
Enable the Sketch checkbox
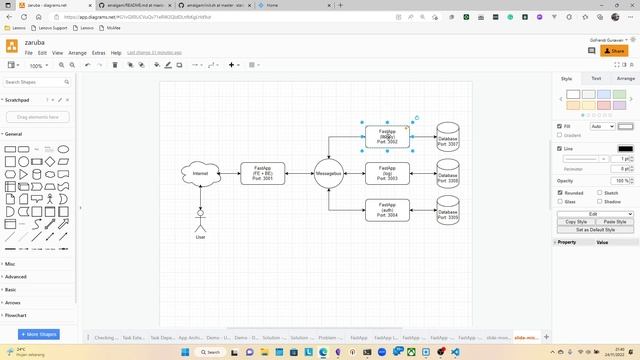600,193
